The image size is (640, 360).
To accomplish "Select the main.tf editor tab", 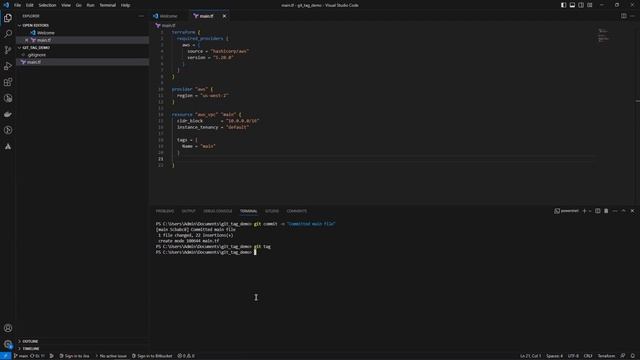I will coord(209,16).
